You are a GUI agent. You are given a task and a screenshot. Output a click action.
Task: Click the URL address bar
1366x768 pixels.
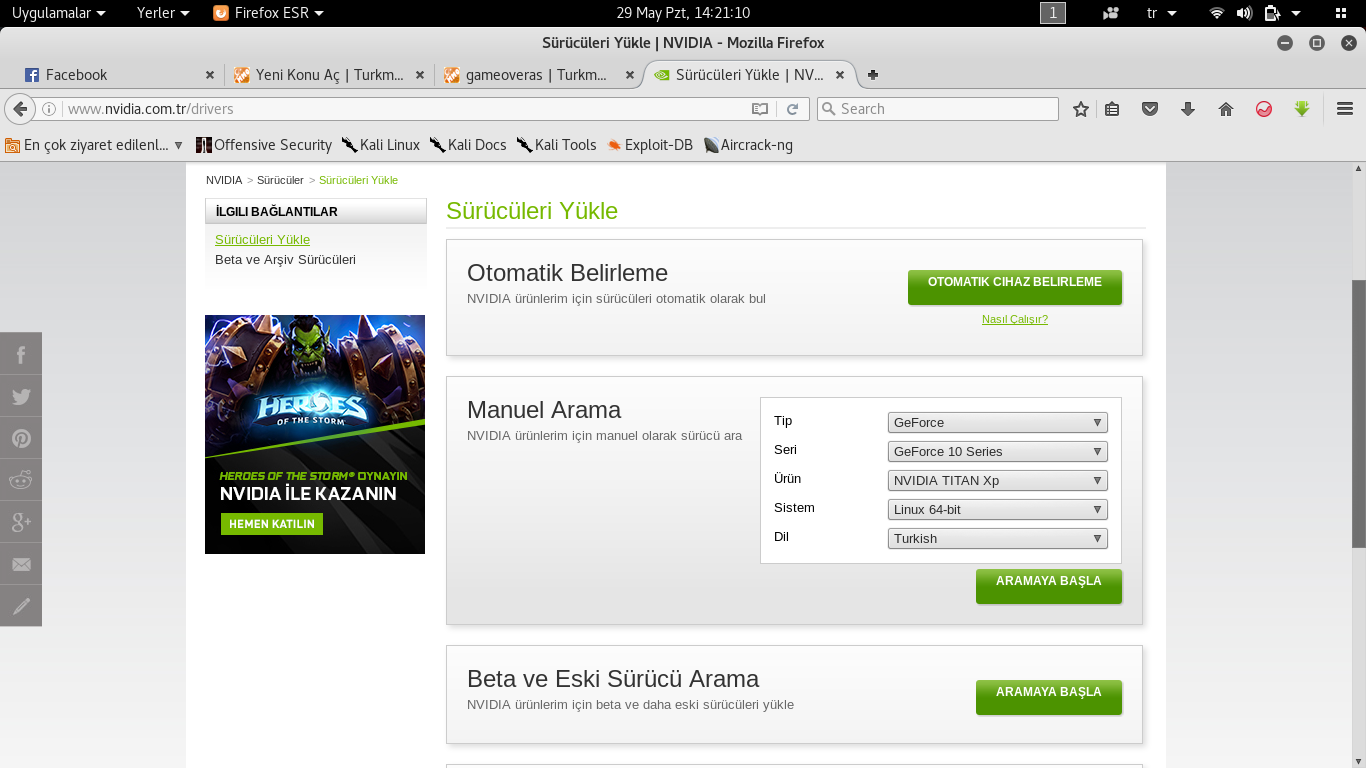click(405, 109)
